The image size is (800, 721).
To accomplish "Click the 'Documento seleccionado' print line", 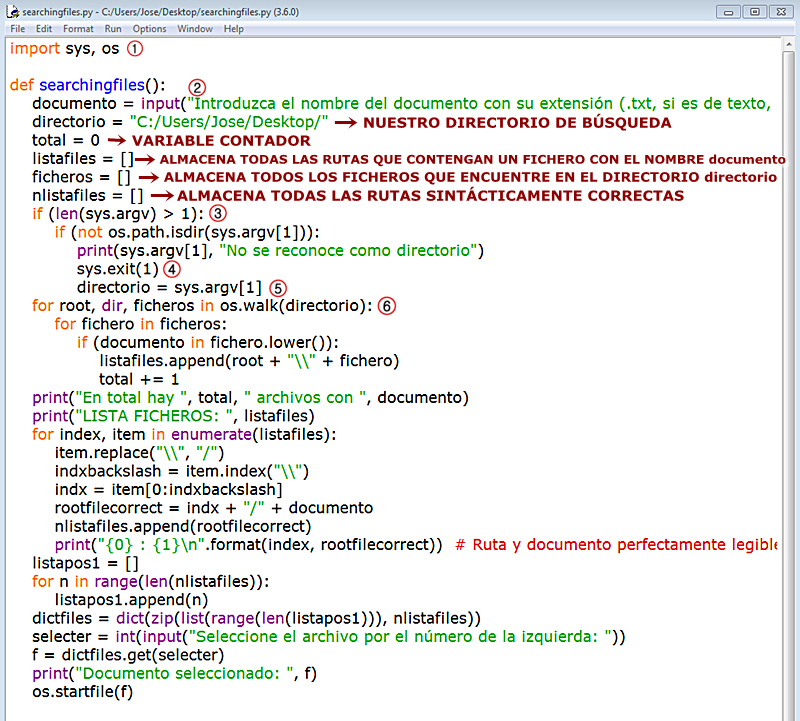I will pyautogui.click(x=174, y=673).
